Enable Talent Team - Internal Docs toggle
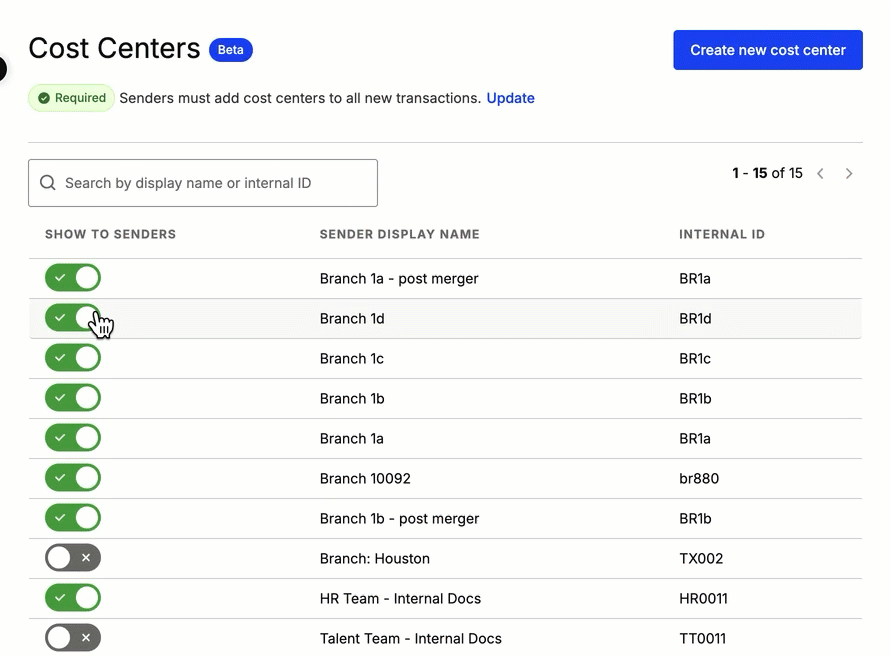Image resolution: width=890 pixels, height=656 pixels. point(73,638)
